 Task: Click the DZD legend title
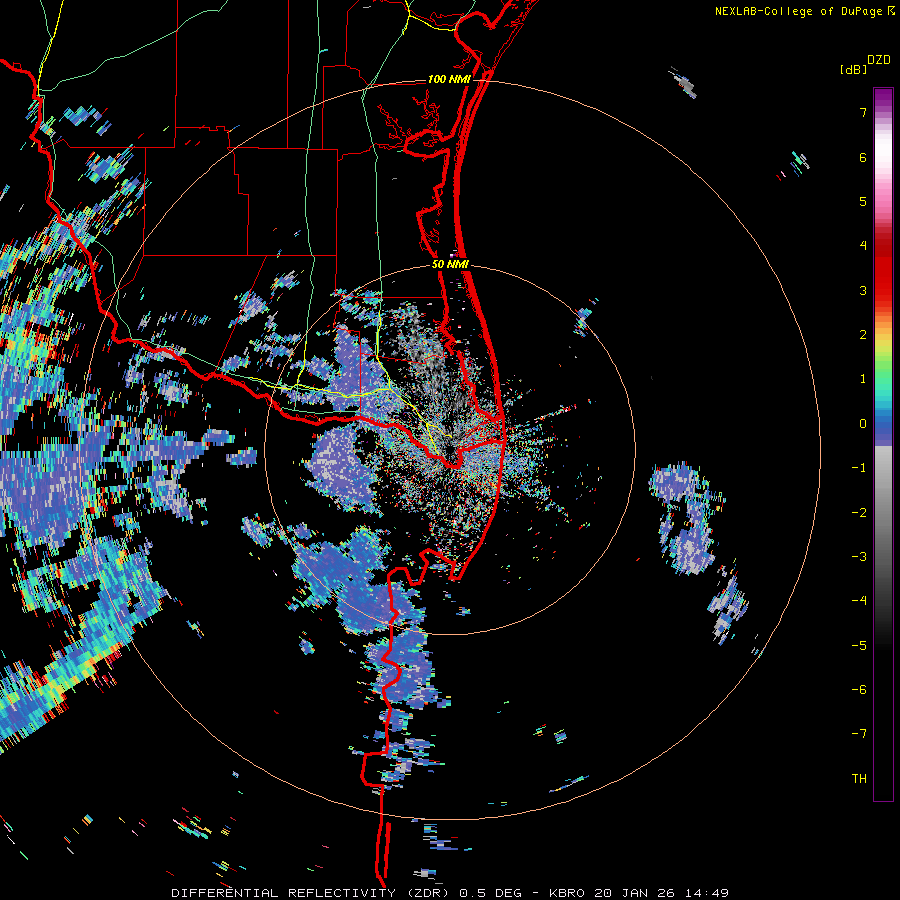(x=879, y=60)
